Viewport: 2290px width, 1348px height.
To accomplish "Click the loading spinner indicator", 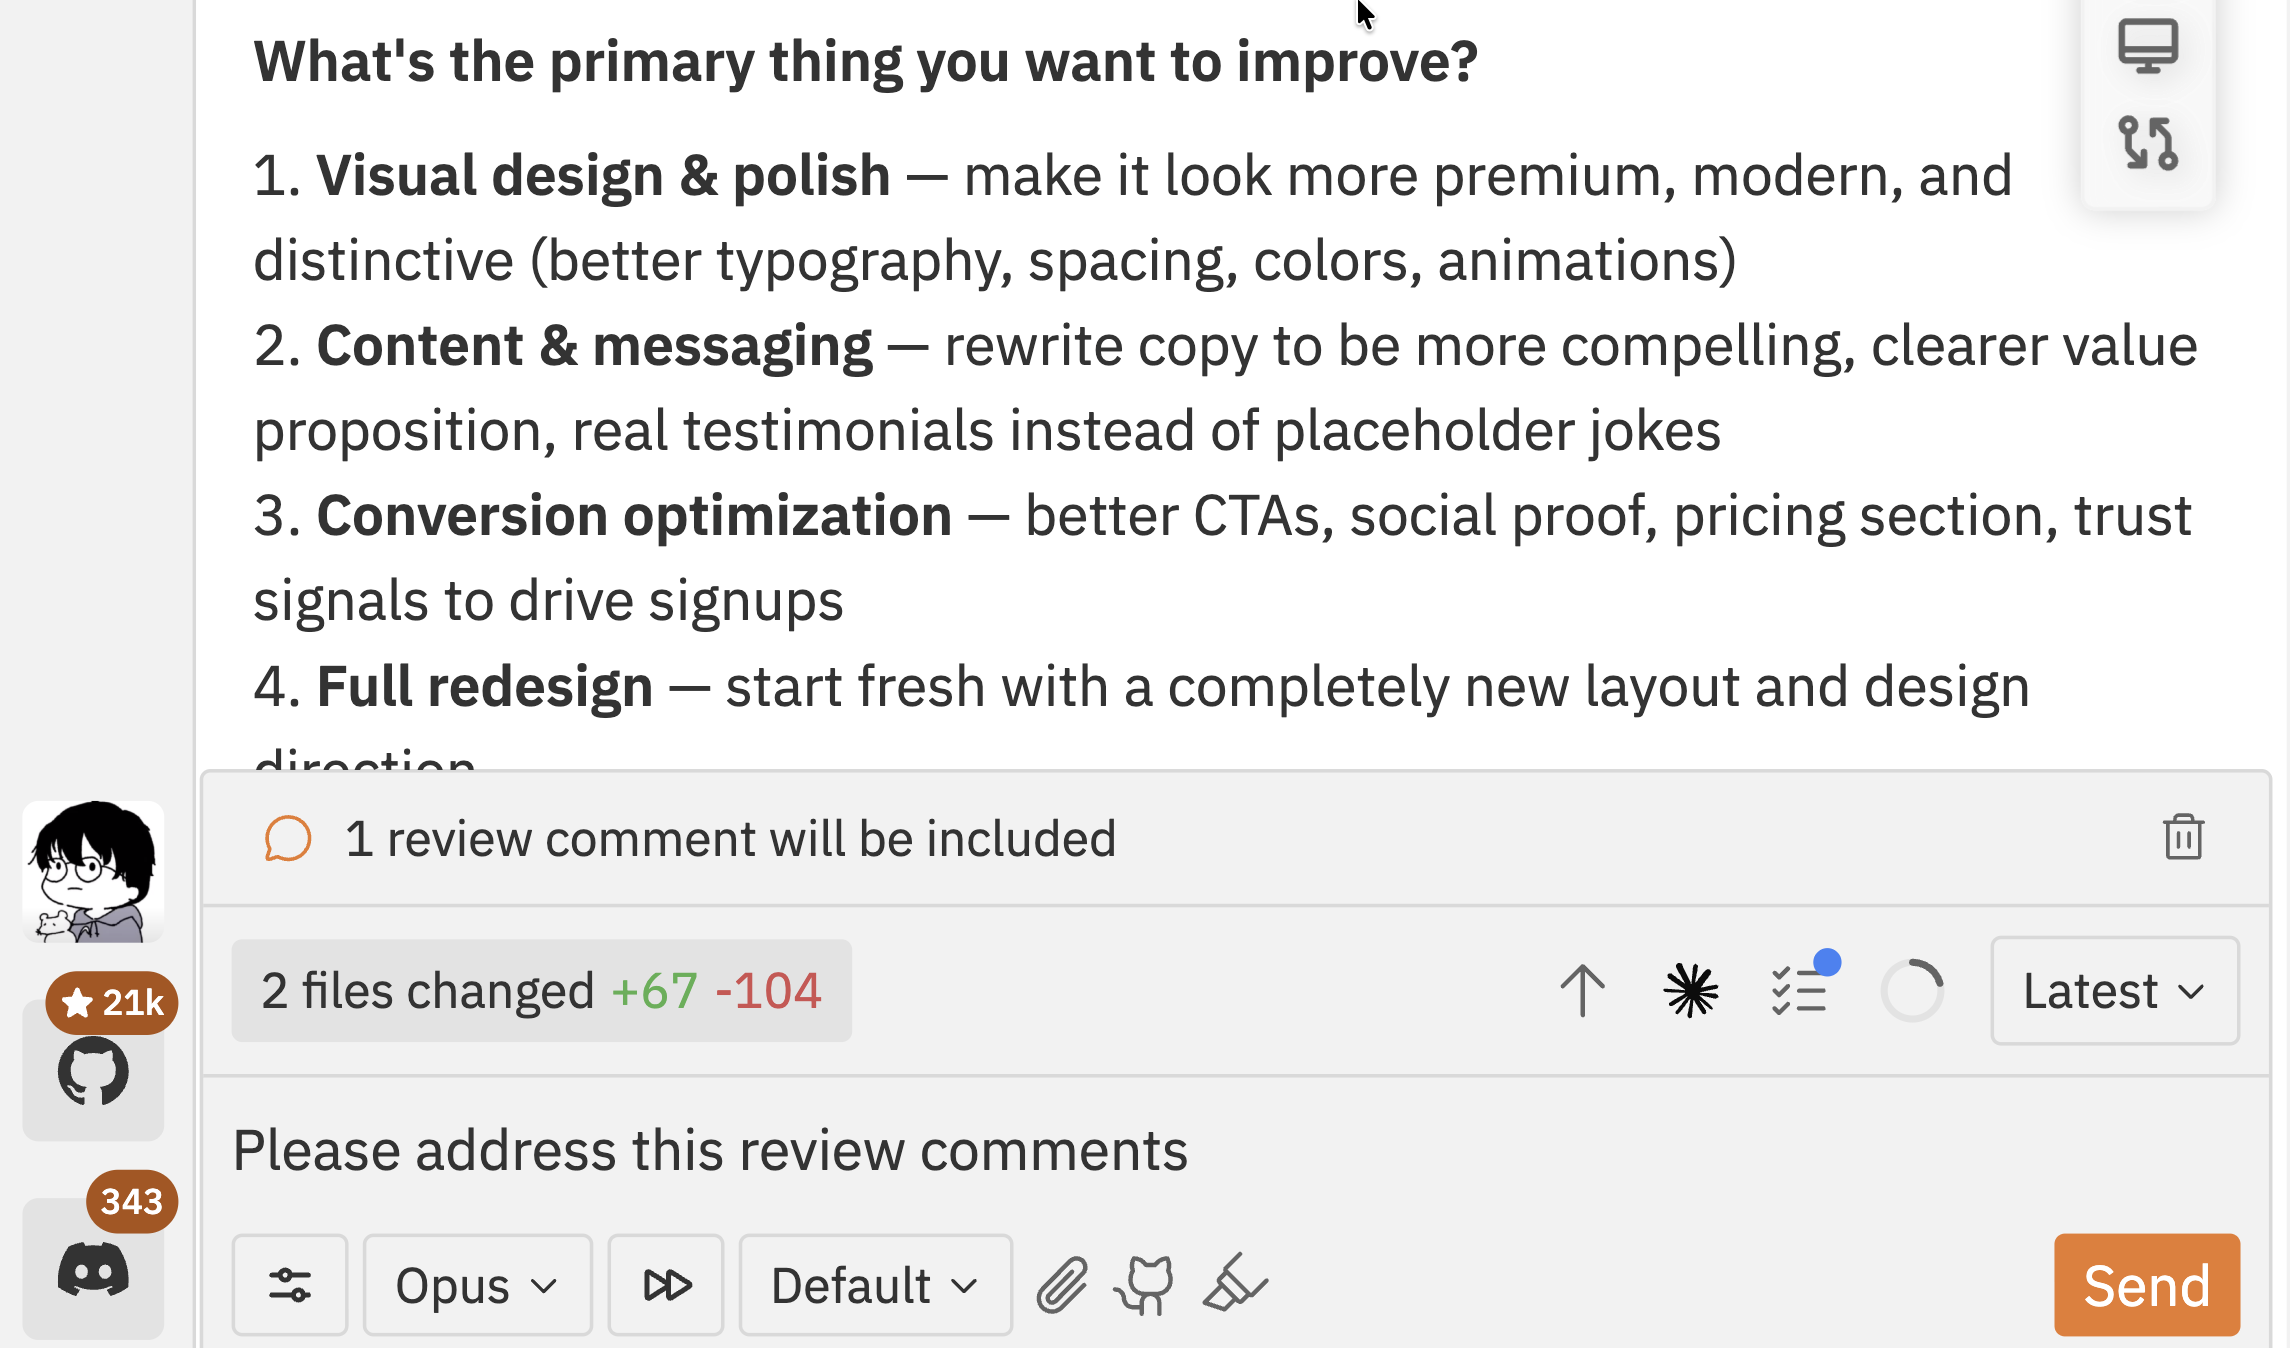I will (1912, 991).
